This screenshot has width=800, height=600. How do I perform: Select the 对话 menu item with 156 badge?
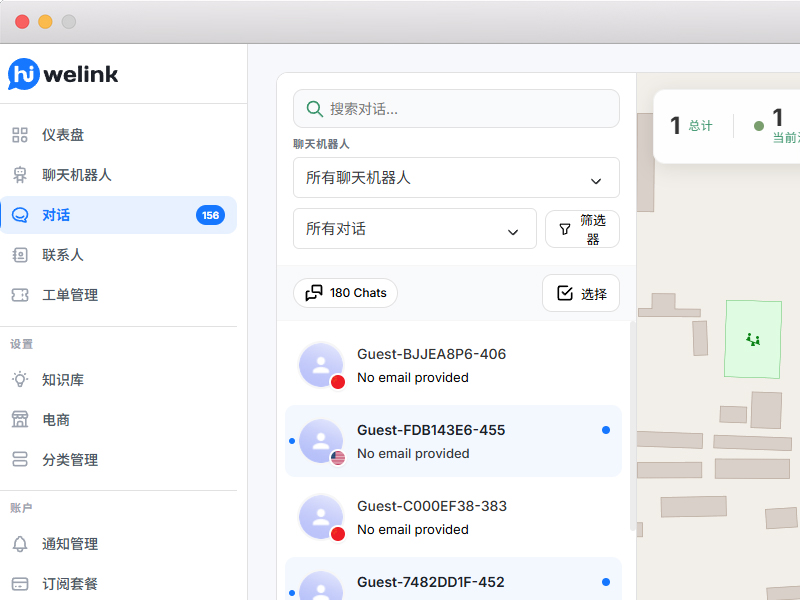(118, 215)
